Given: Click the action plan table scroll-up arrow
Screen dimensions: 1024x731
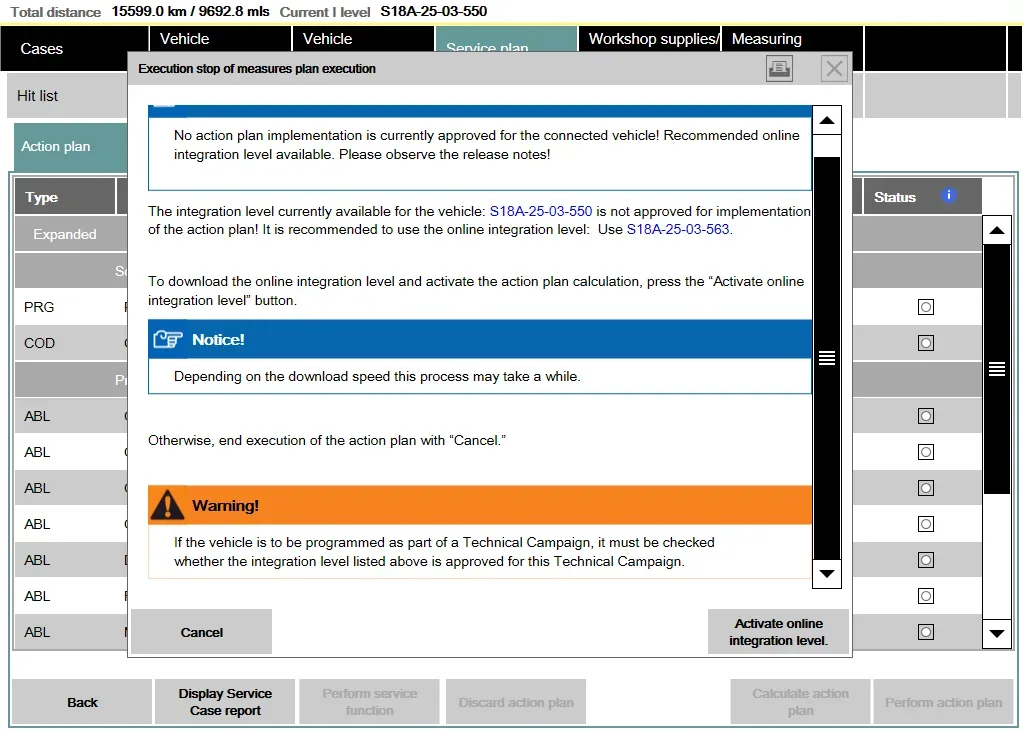Looking at the screenshot, I should pos(997,230).
